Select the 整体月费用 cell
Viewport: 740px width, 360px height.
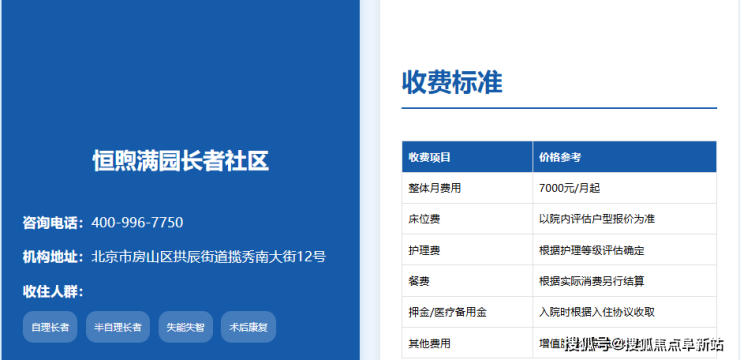467,188
